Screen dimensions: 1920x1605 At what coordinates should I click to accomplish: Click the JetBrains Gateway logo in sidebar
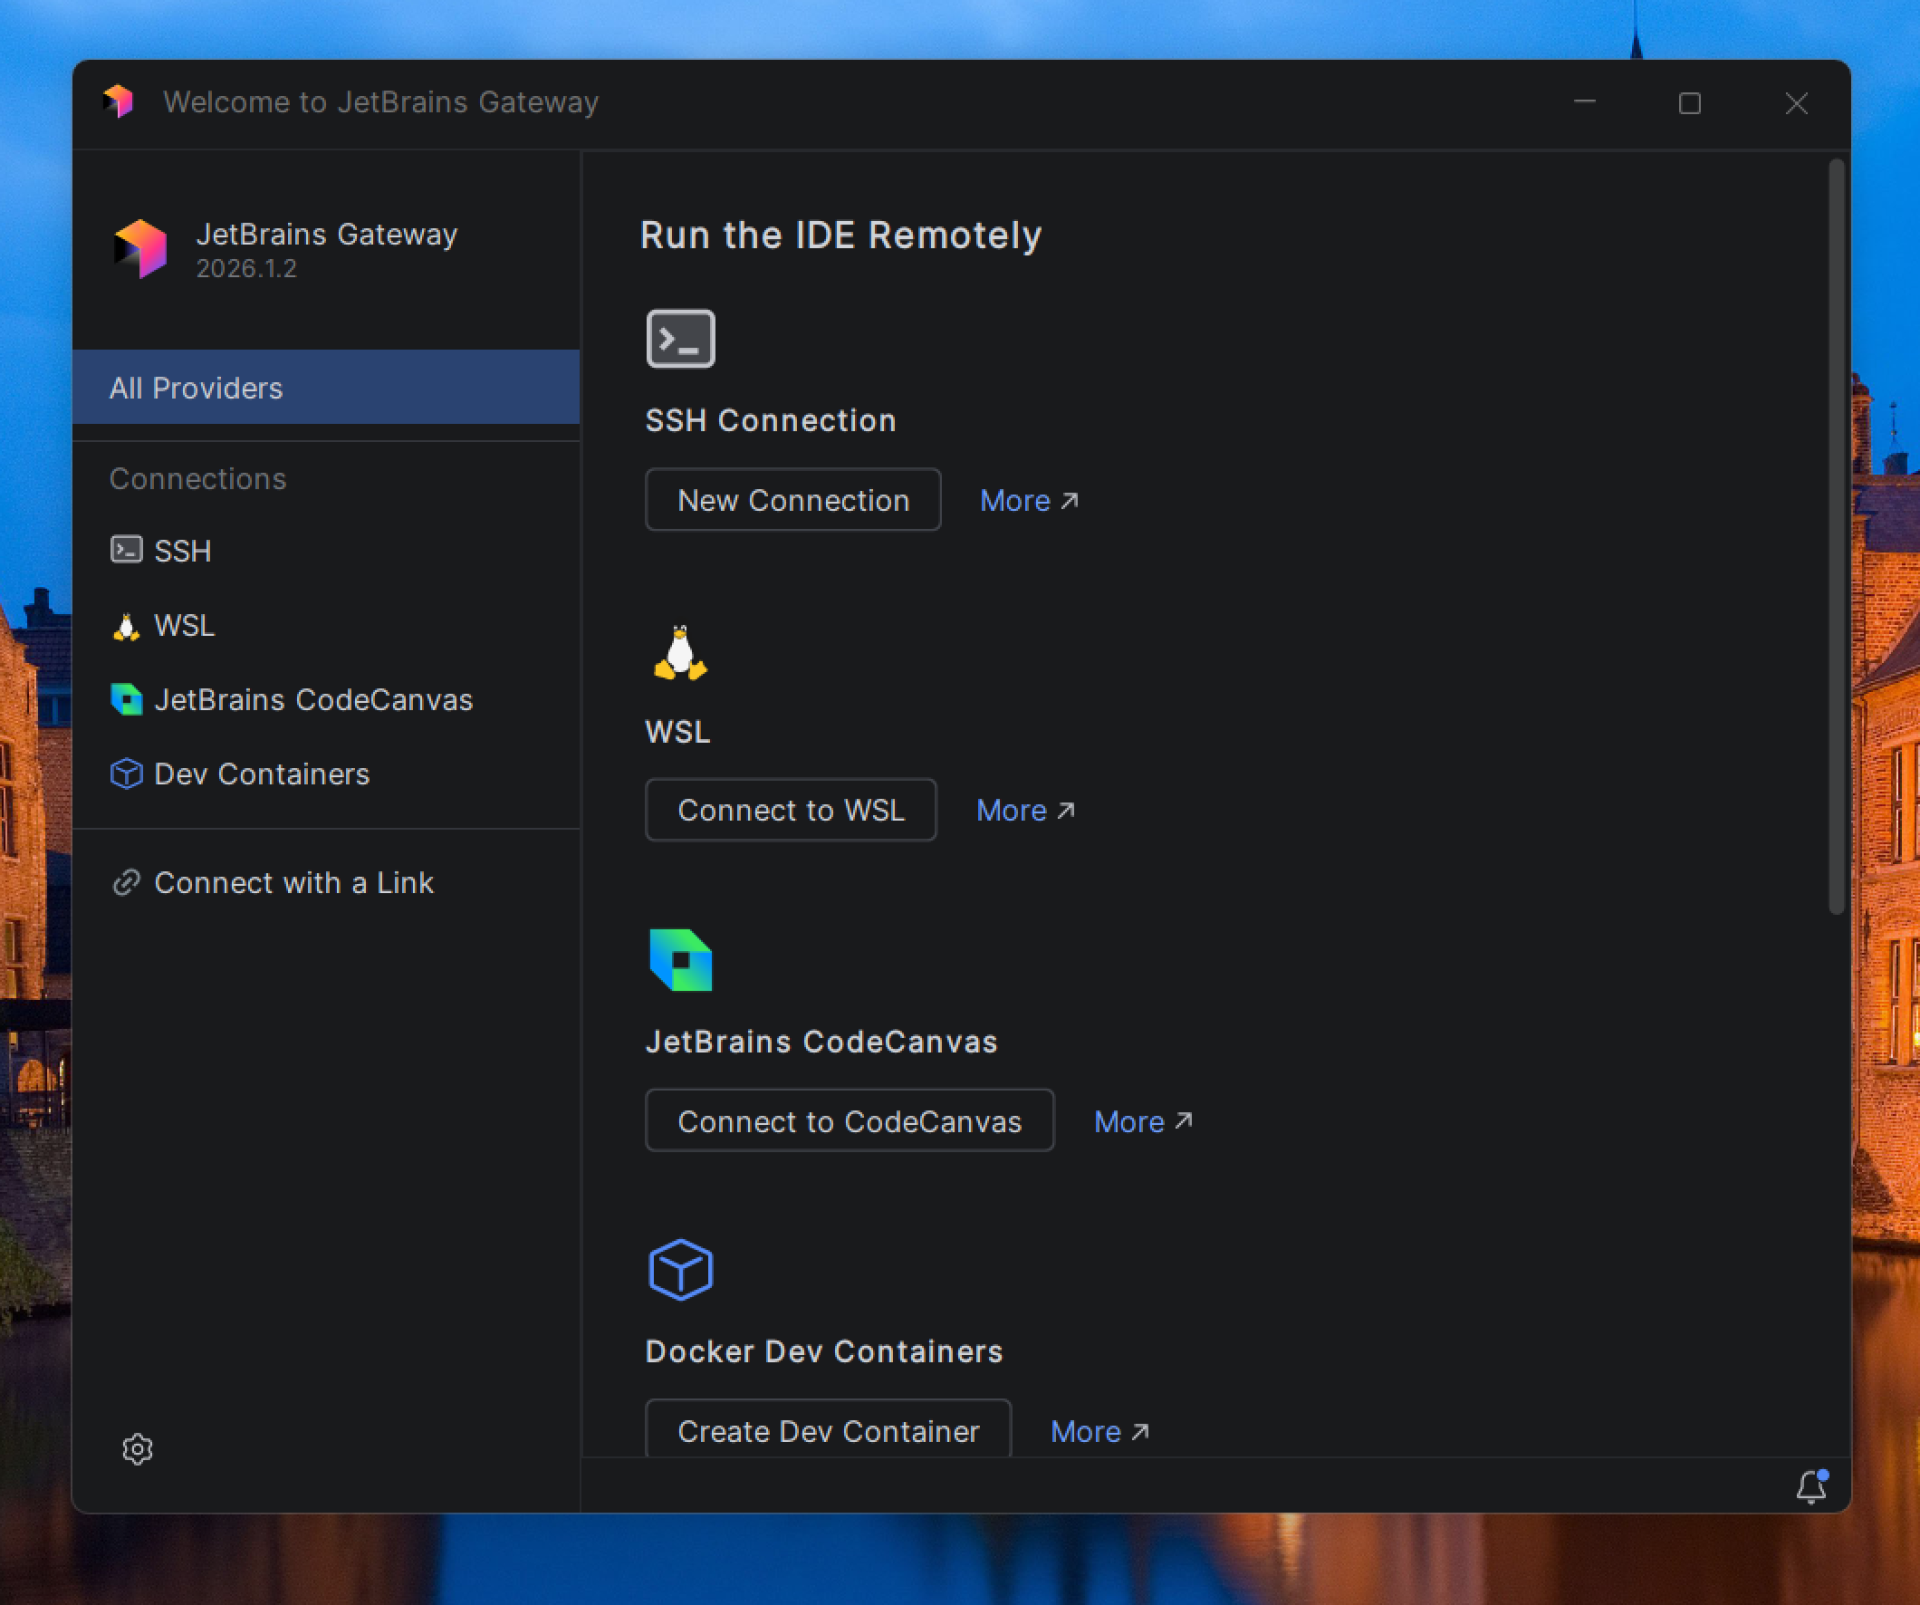[x=141, y=248]
